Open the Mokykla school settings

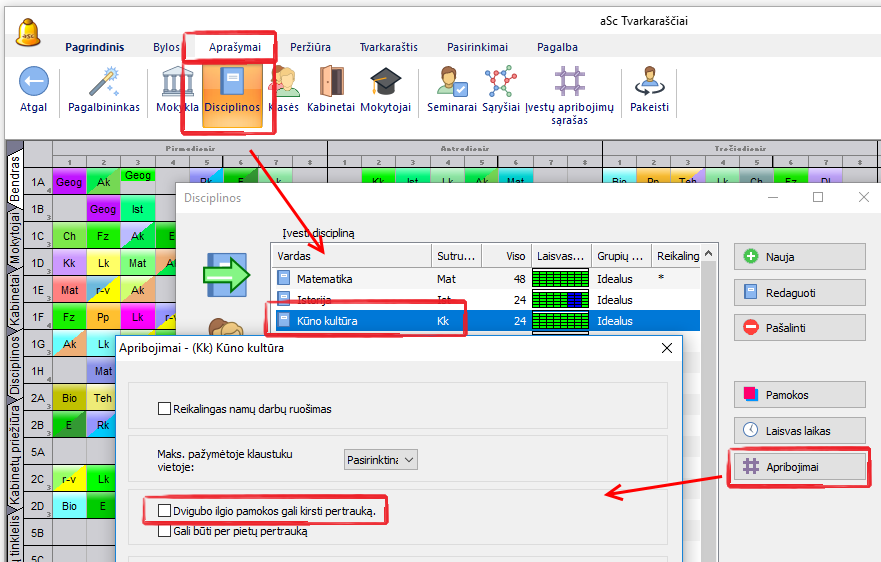pos(176,84)
